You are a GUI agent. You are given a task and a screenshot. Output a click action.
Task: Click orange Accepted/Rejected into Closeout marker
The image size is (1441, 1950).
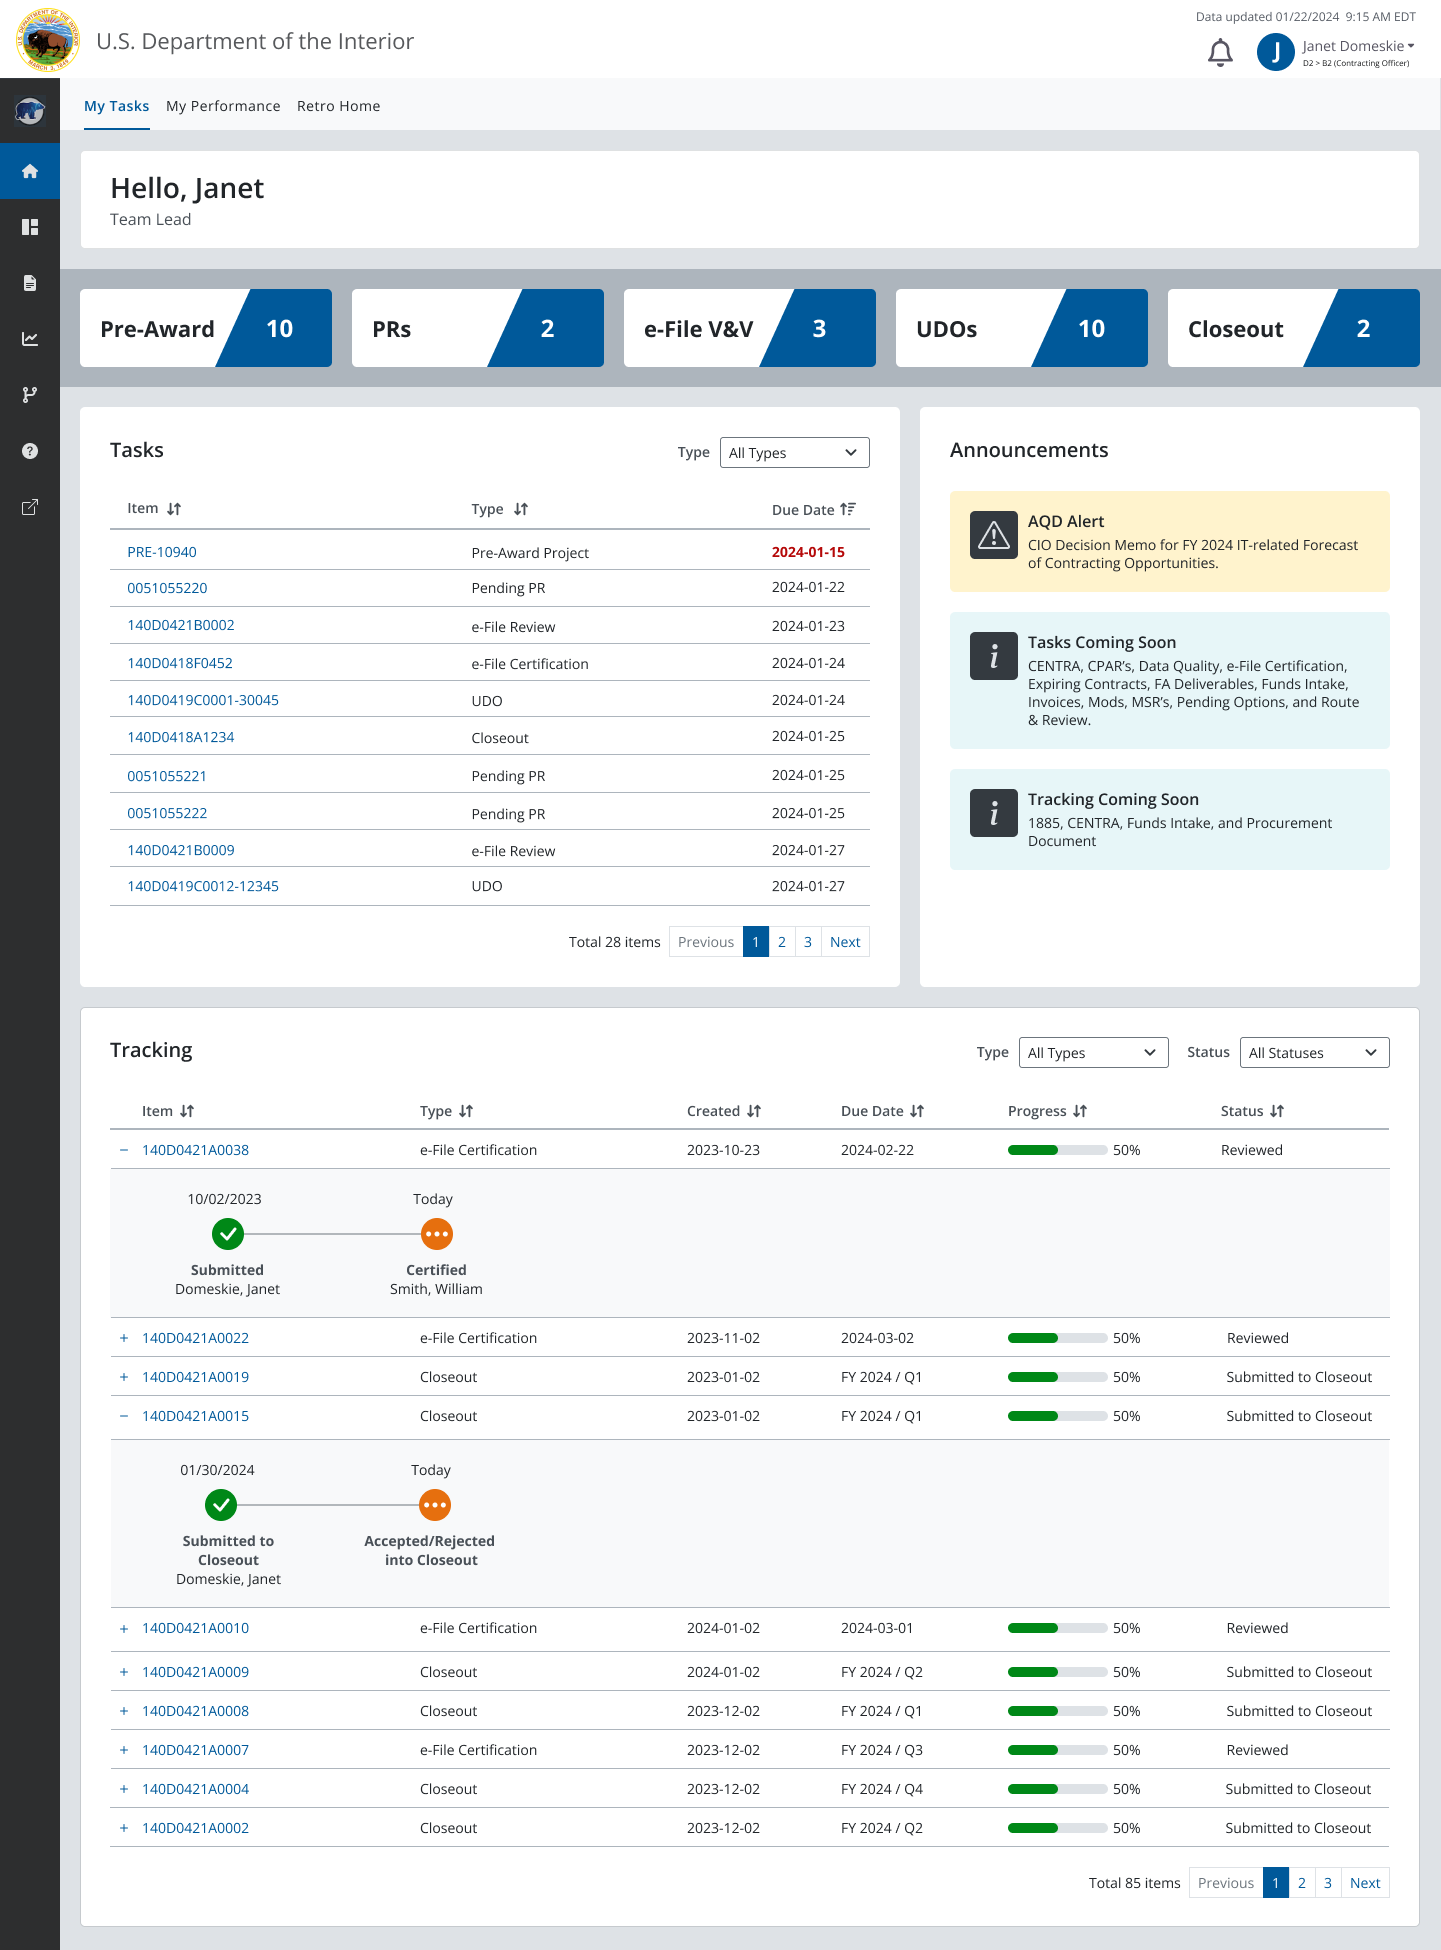point(434,1505)
